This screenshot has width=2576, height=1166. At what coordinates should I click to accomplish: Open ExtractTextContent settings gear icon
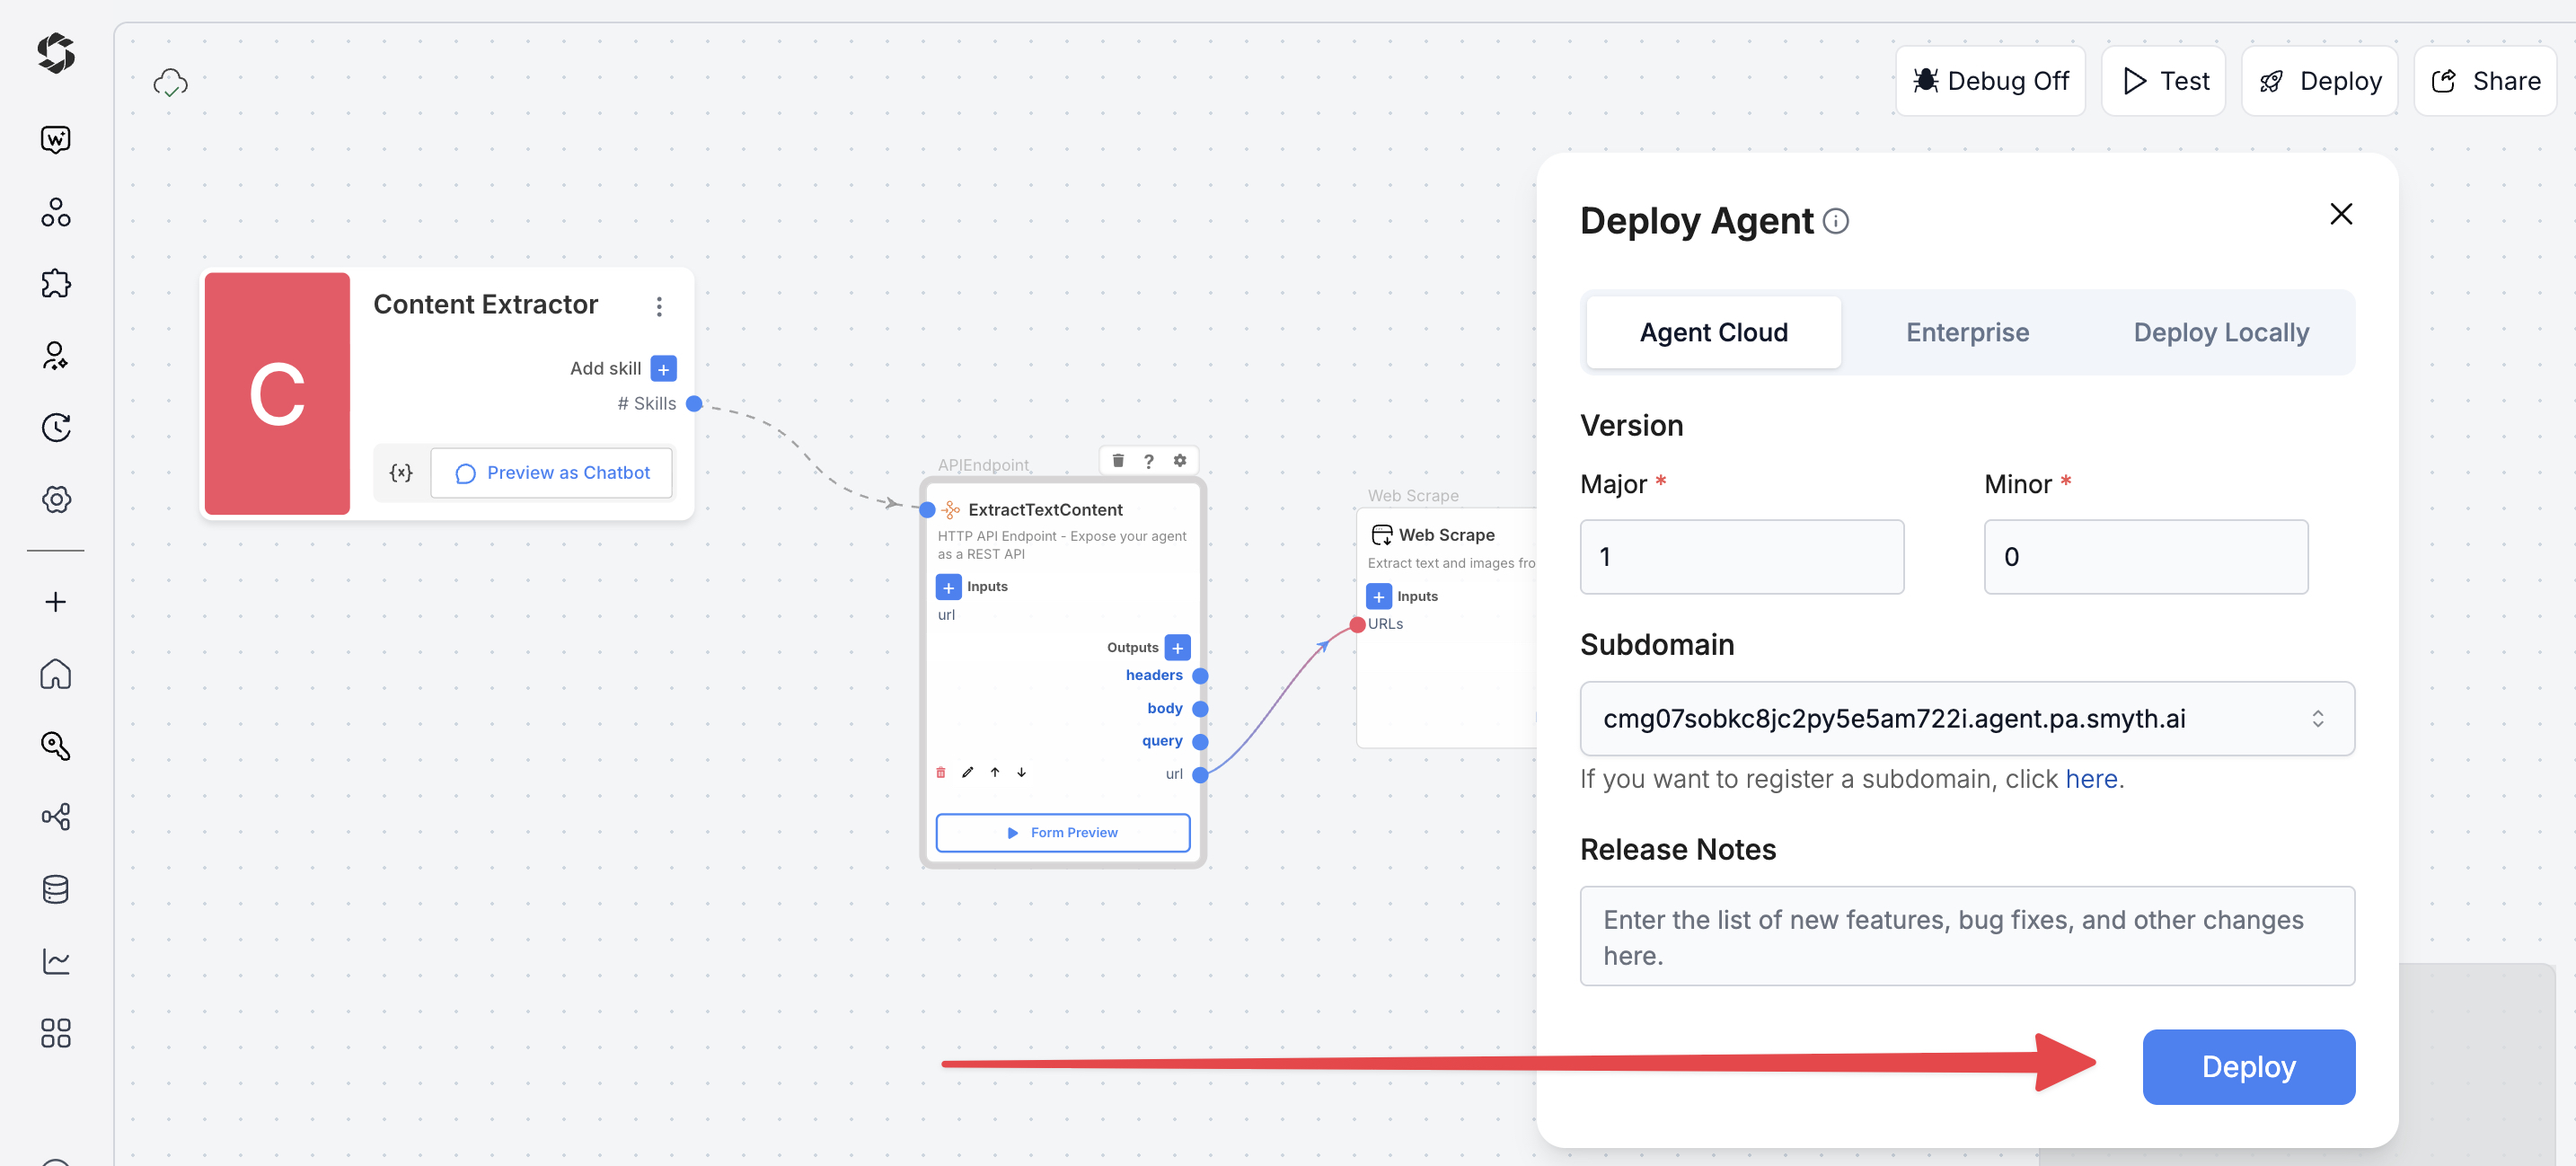(x=1180, y=461)
